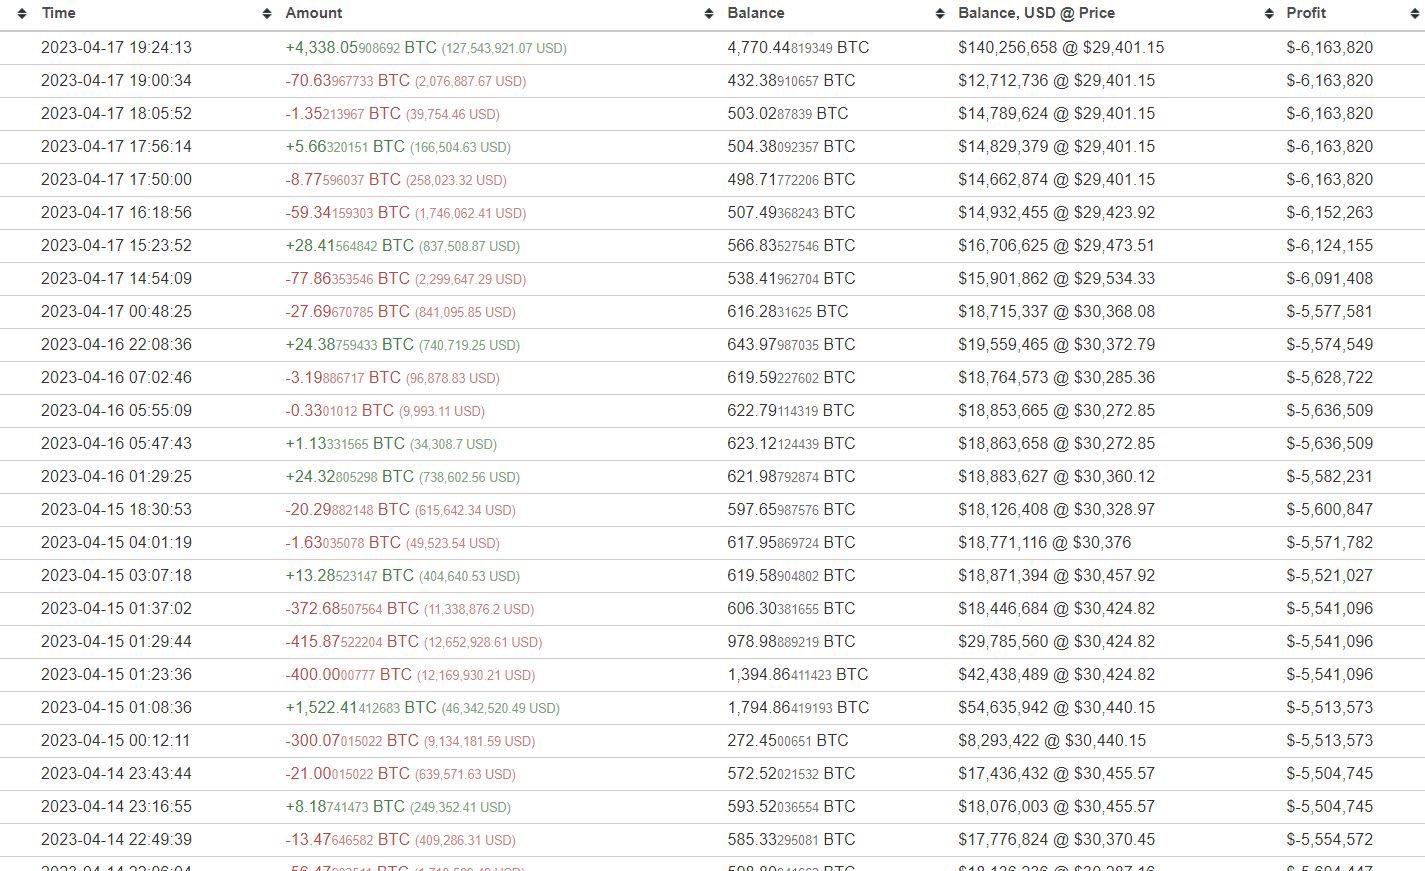The image size is (1425, 871).
Task: Click the sort arrows for the Balance column
Action: [940, 13]
